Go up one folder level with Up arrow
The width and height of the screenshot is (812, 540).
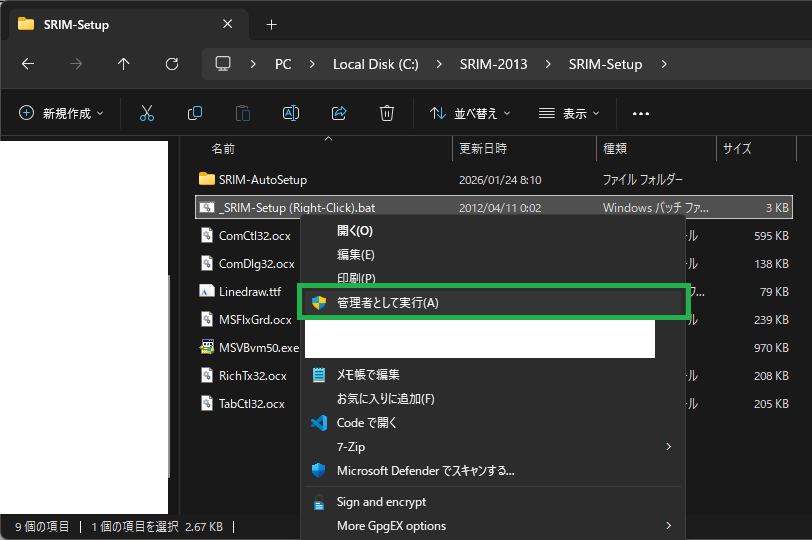click(x=124, y=64)
